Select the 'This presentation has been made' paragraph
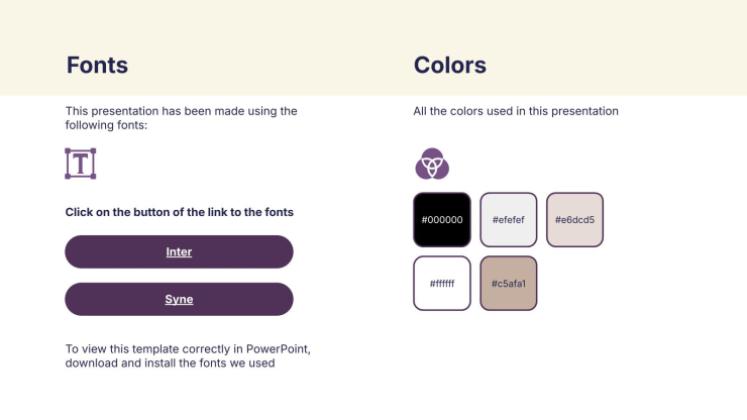Screen dimensions: 747x420 [181, 118]
